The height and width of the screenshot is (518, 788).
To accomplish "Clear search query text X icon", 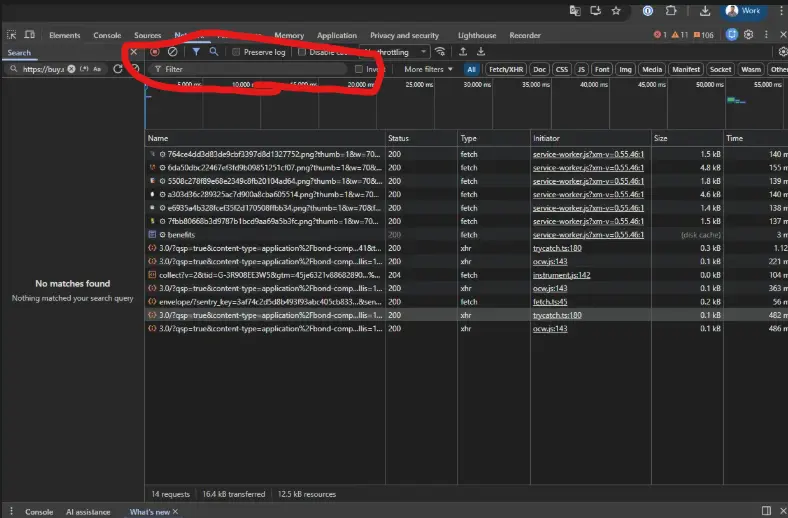I will 71,69.
